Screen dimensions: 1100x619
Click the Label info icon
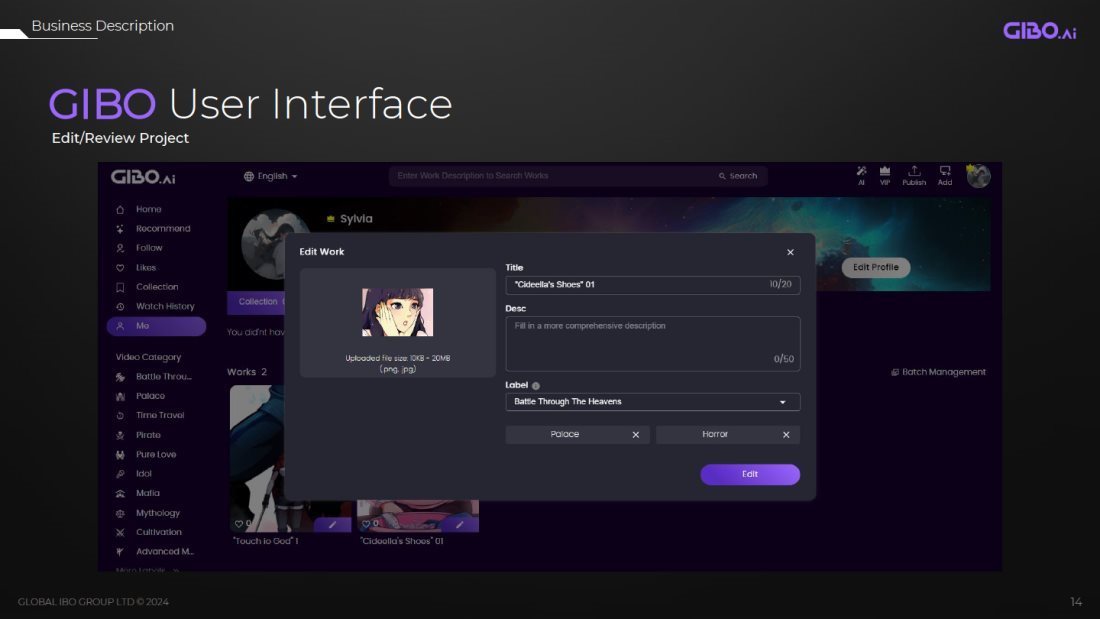[x=536, y=386]
